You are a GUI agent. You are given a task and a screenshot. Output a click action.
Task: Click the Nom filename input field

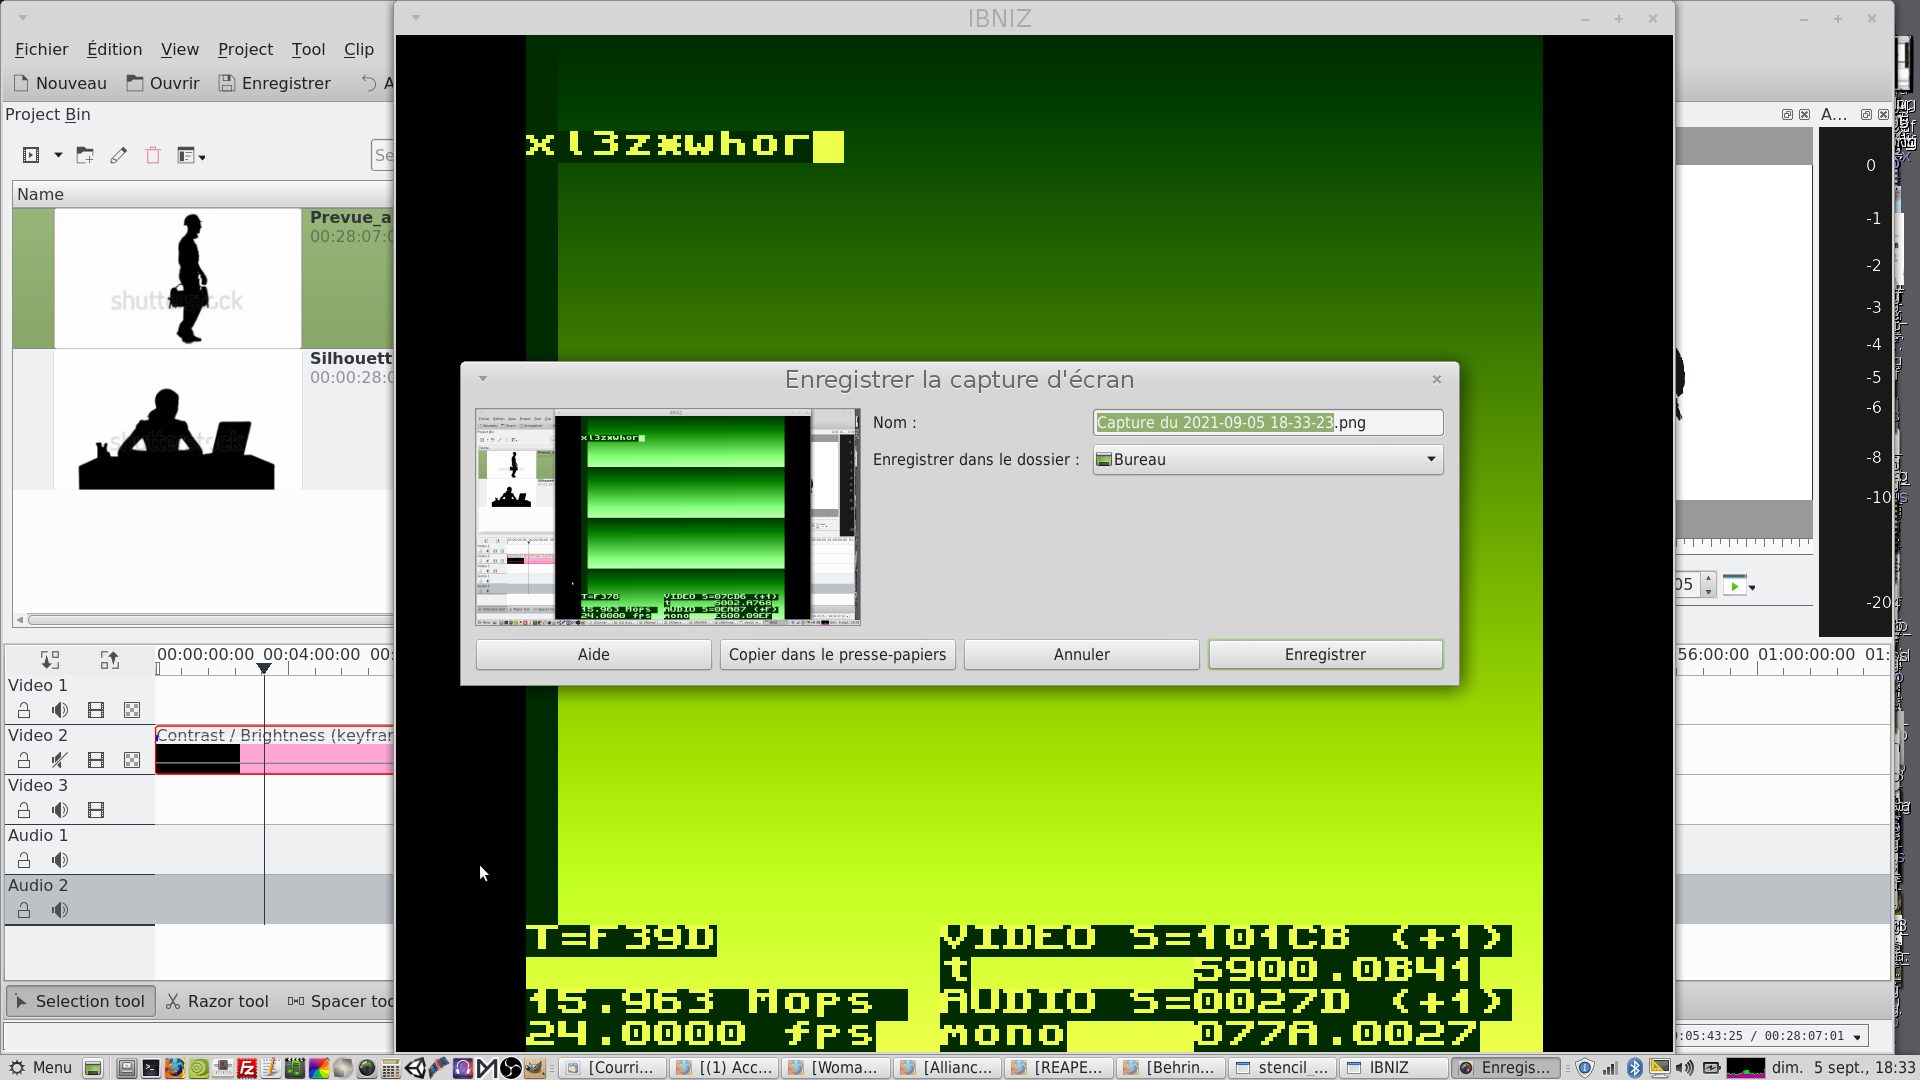pyautogui.click(x=1267, y=422)
